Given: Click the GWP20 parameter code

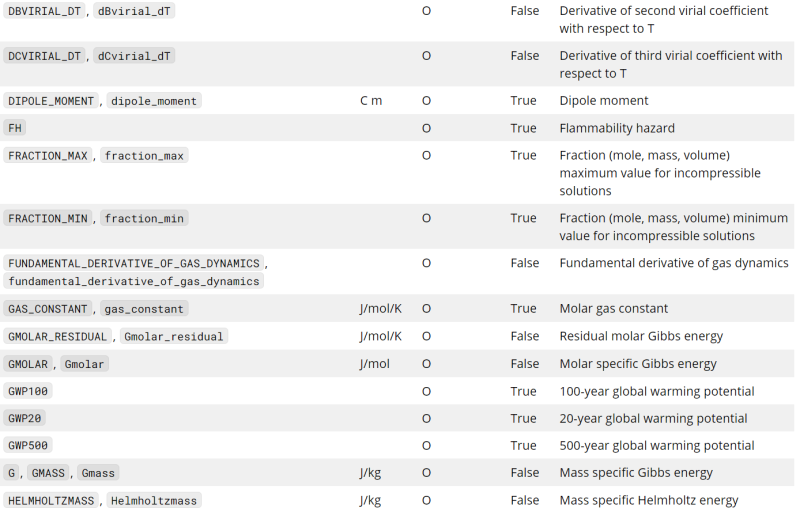Looking at the screenshot, I should click(x=24, y=418).
